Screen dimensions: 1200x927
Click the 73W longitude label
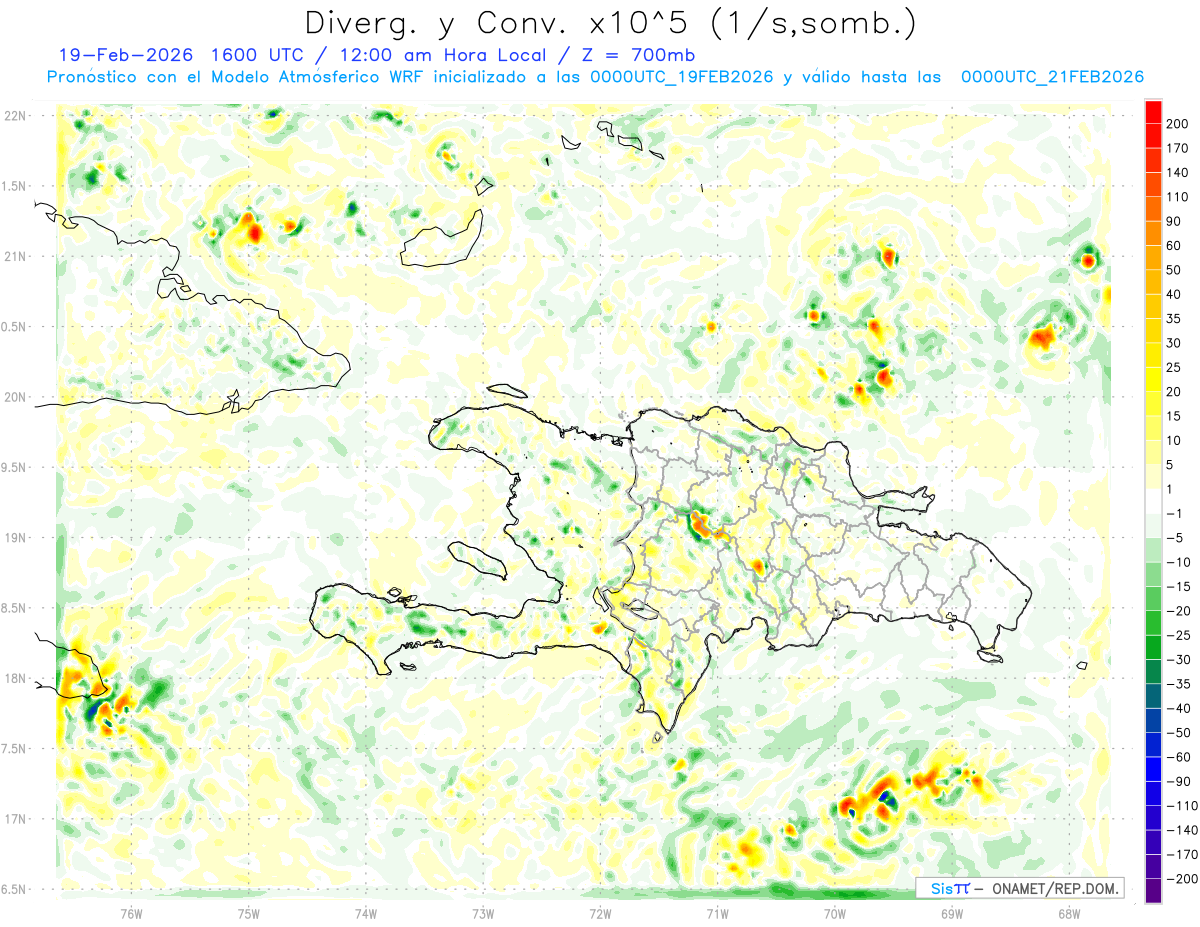pos(483,912)
